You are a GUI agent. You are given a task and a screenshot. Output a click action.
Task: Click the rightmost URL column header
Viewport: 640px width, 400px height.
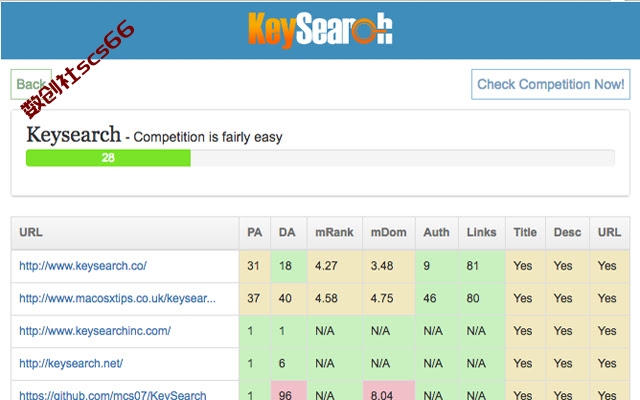tap(609, 232)
